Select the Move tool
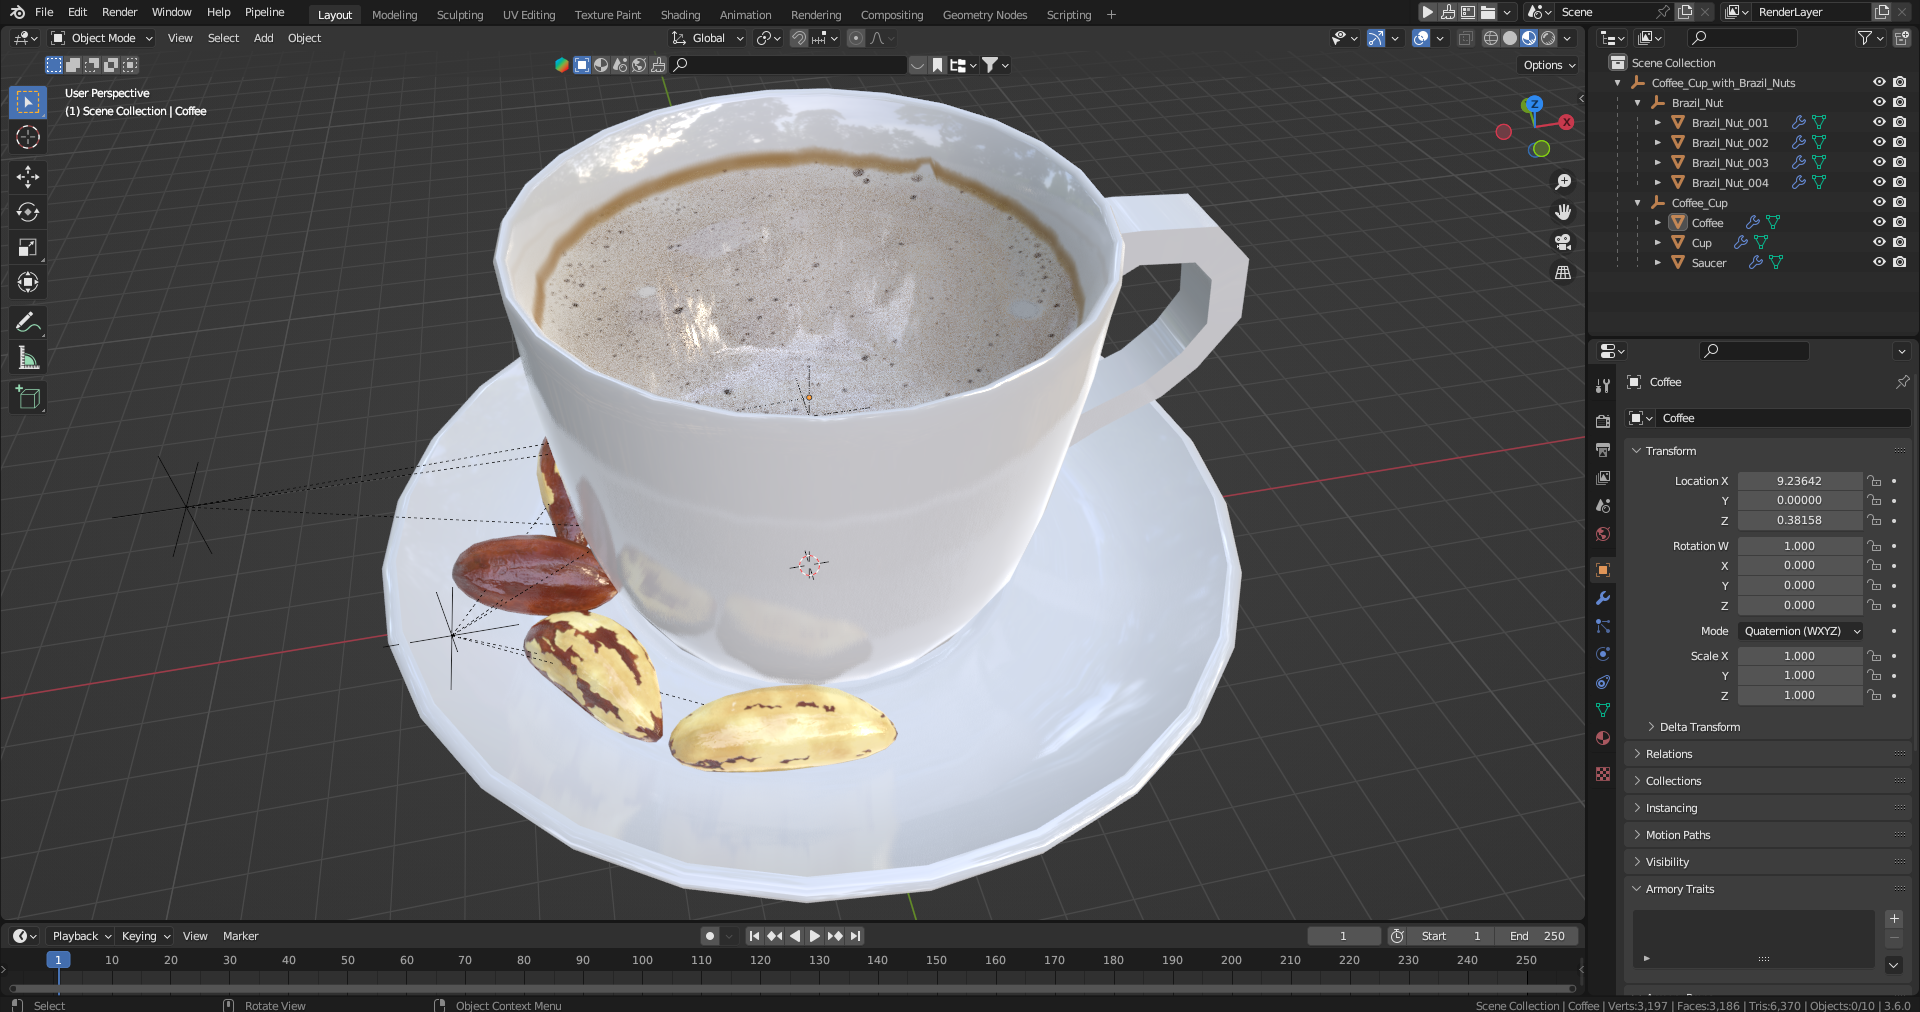 point(28,177)
